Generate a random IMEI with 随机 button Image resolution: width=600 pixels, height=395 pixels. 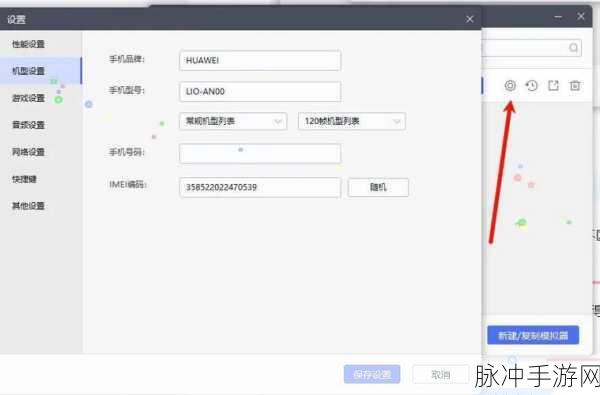(378, 187)
